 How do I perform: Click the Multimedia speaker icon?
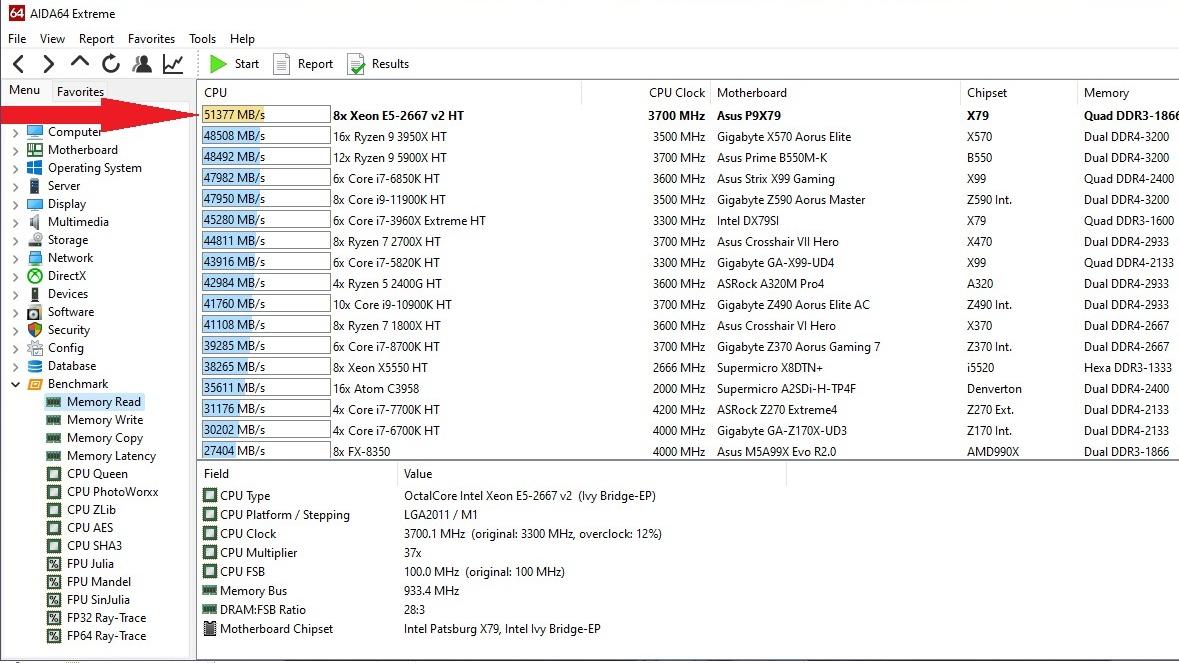point(35,222)
